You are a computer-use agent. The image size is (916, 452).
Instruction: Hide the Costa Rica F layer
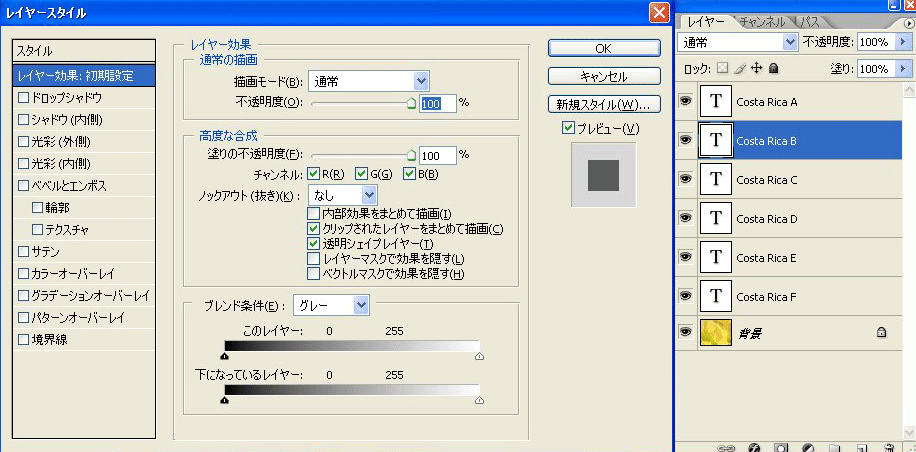pyautogui.click(x=685, y=296)
